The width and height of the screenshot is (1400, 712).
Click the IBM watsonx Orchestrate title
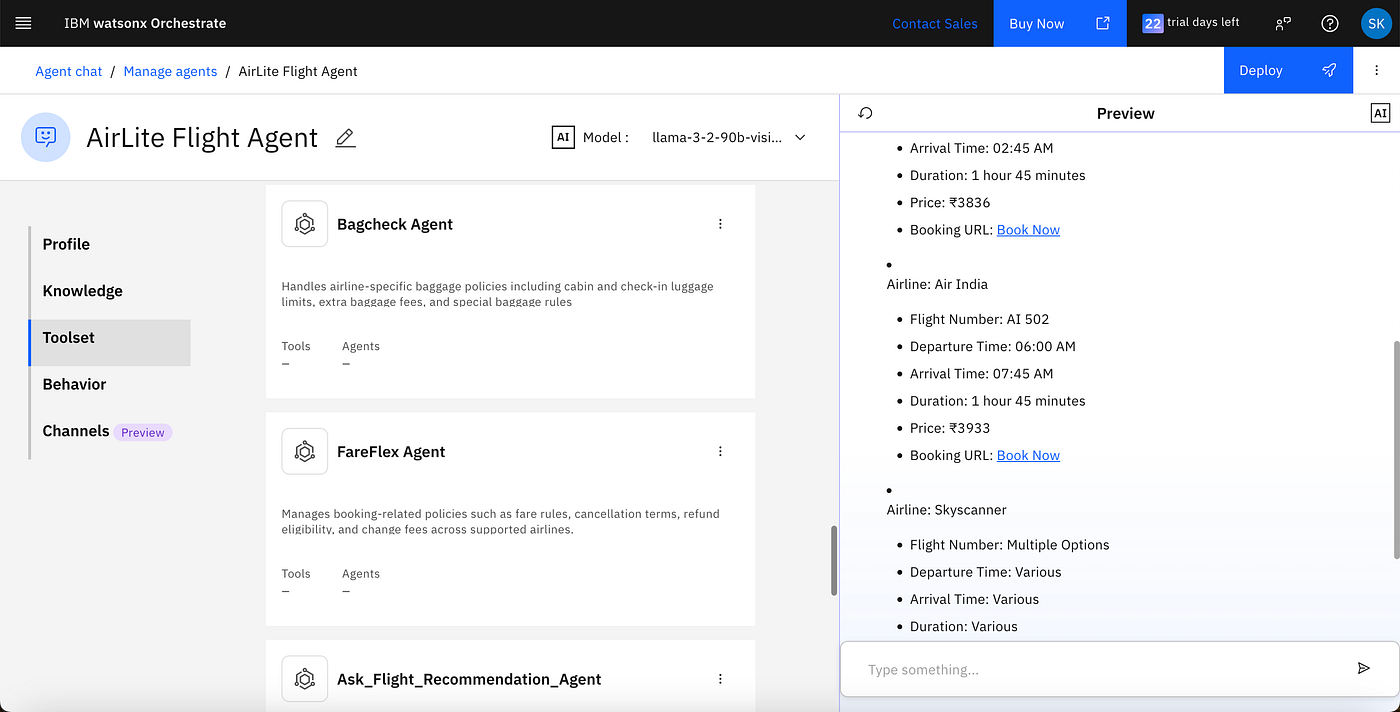pos(145,23)
